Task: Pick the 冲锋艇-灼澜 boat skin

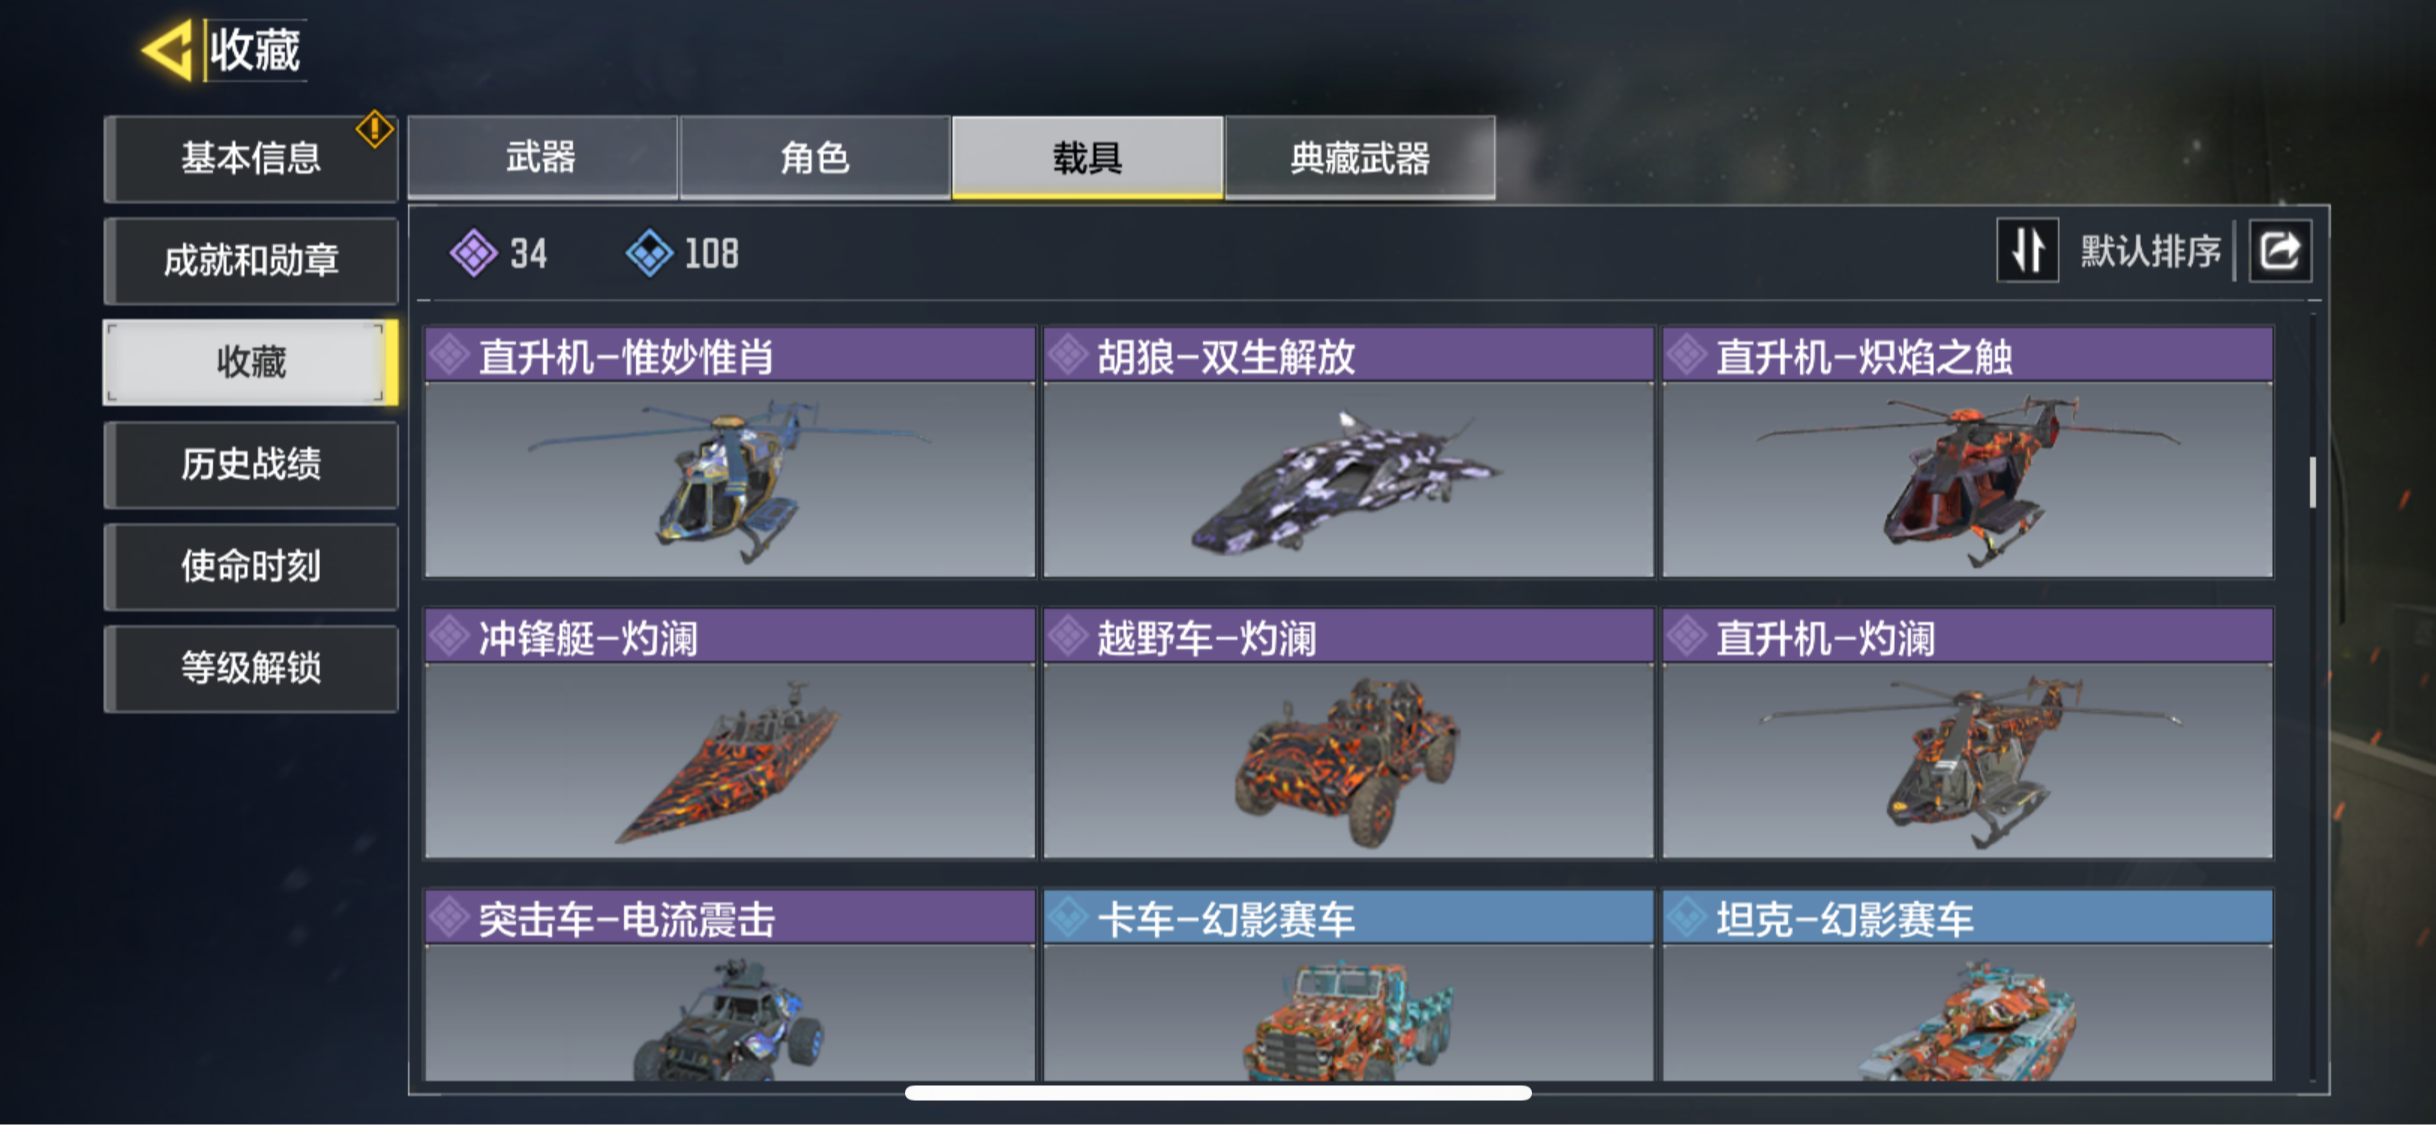Action: [x=730, y=733]
